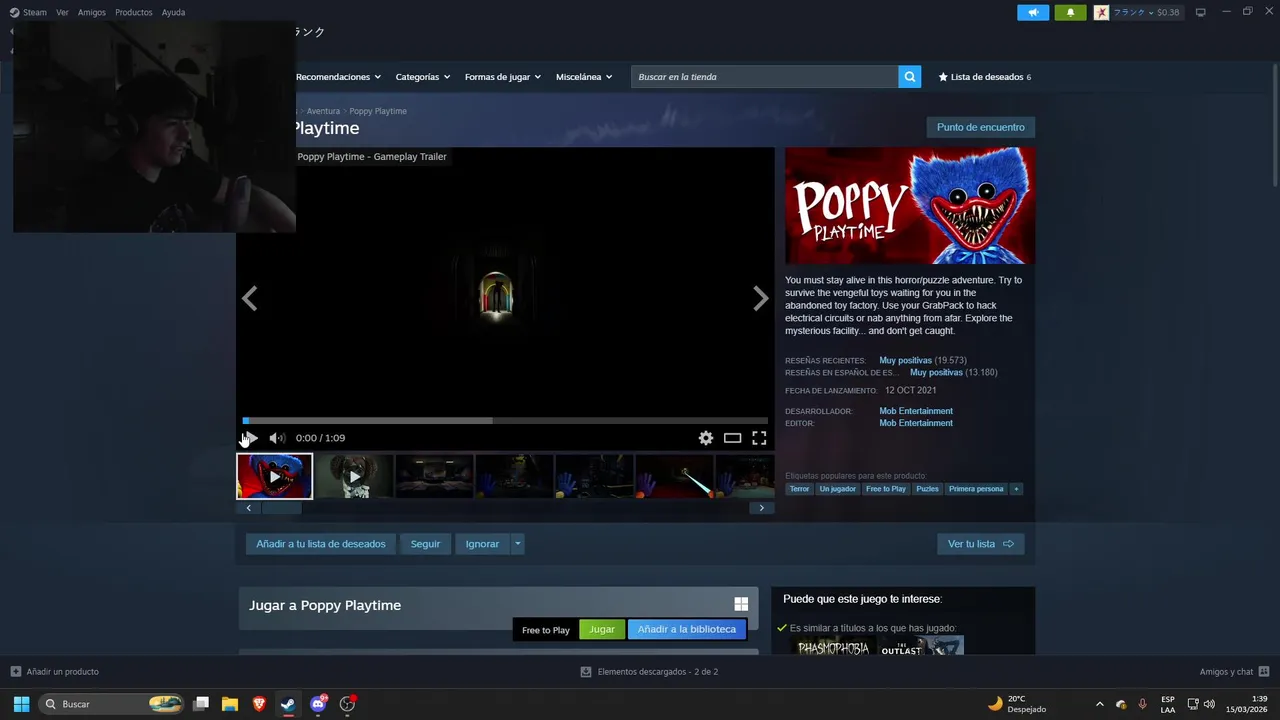1280x720 pixels.
Task: Open developer Mob Entertainment link
Action: 916,411
